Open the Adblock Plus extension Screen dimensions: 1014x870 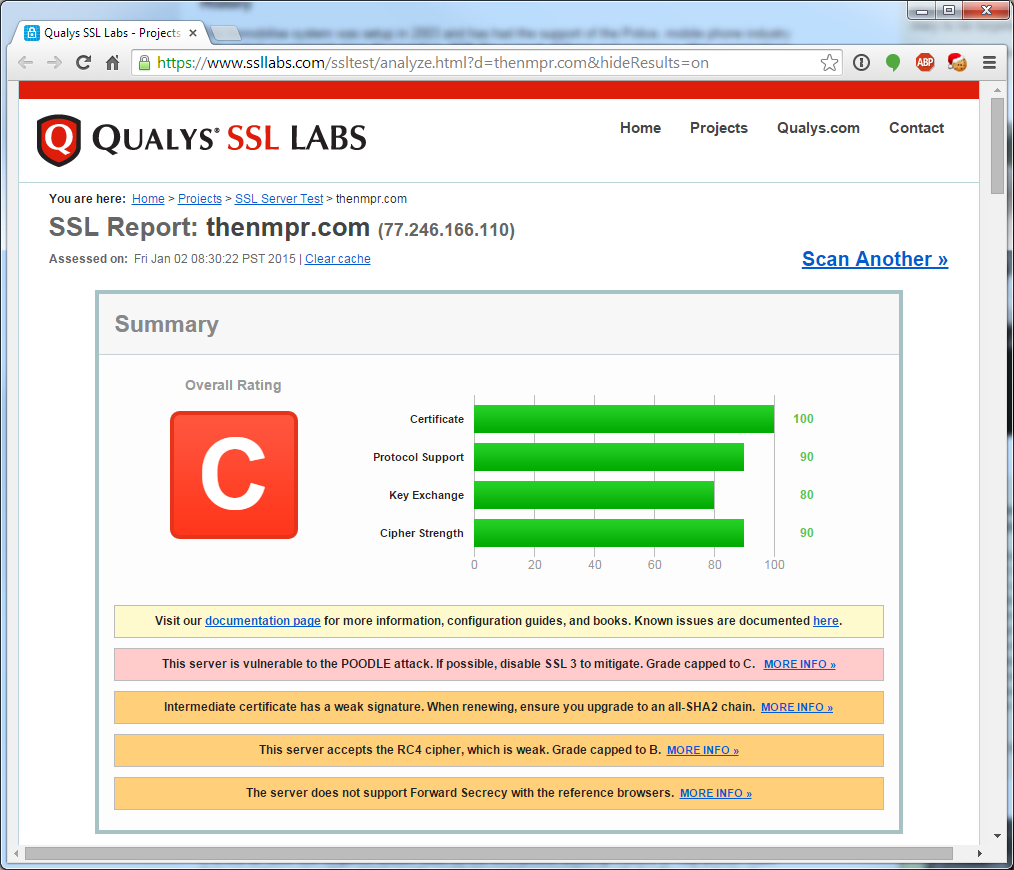pos(925,62)
